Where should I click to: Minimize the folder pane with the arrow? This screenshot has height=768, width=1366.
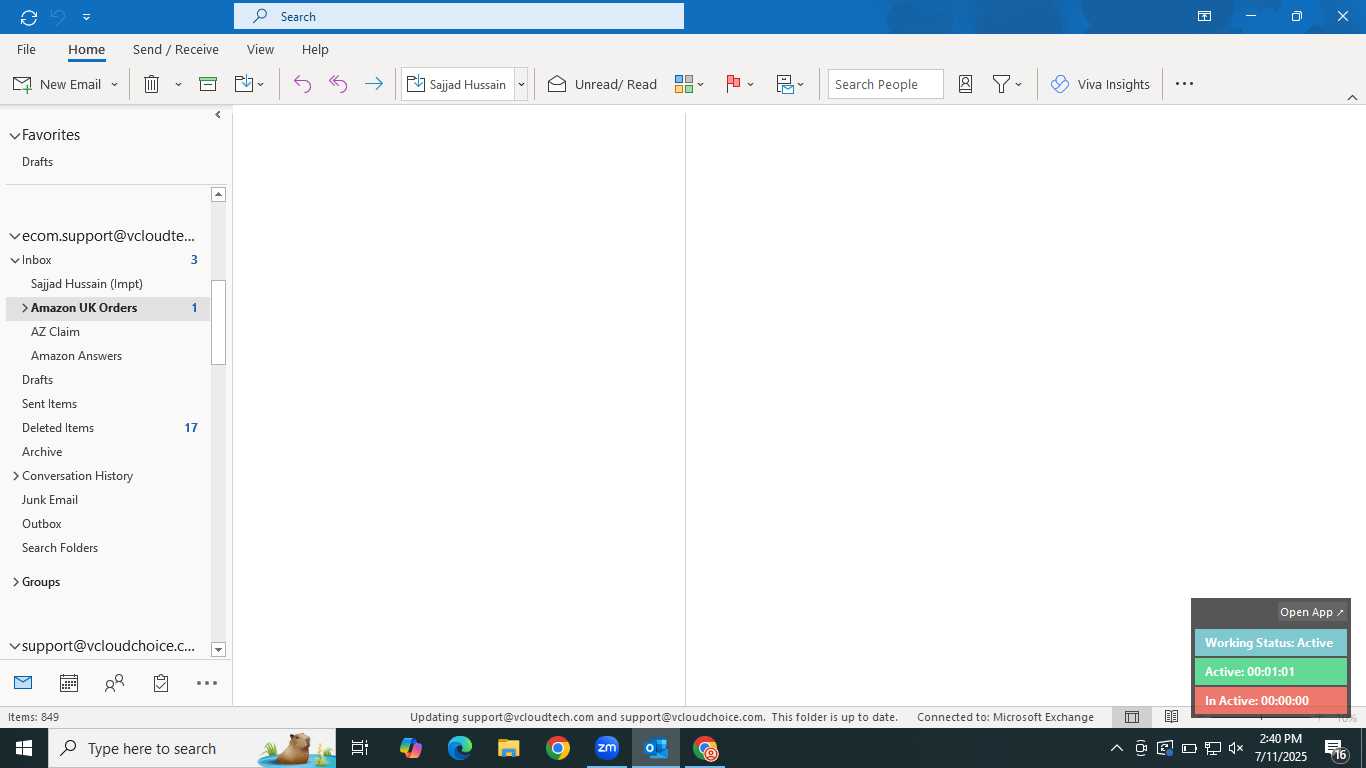[218, 115]
